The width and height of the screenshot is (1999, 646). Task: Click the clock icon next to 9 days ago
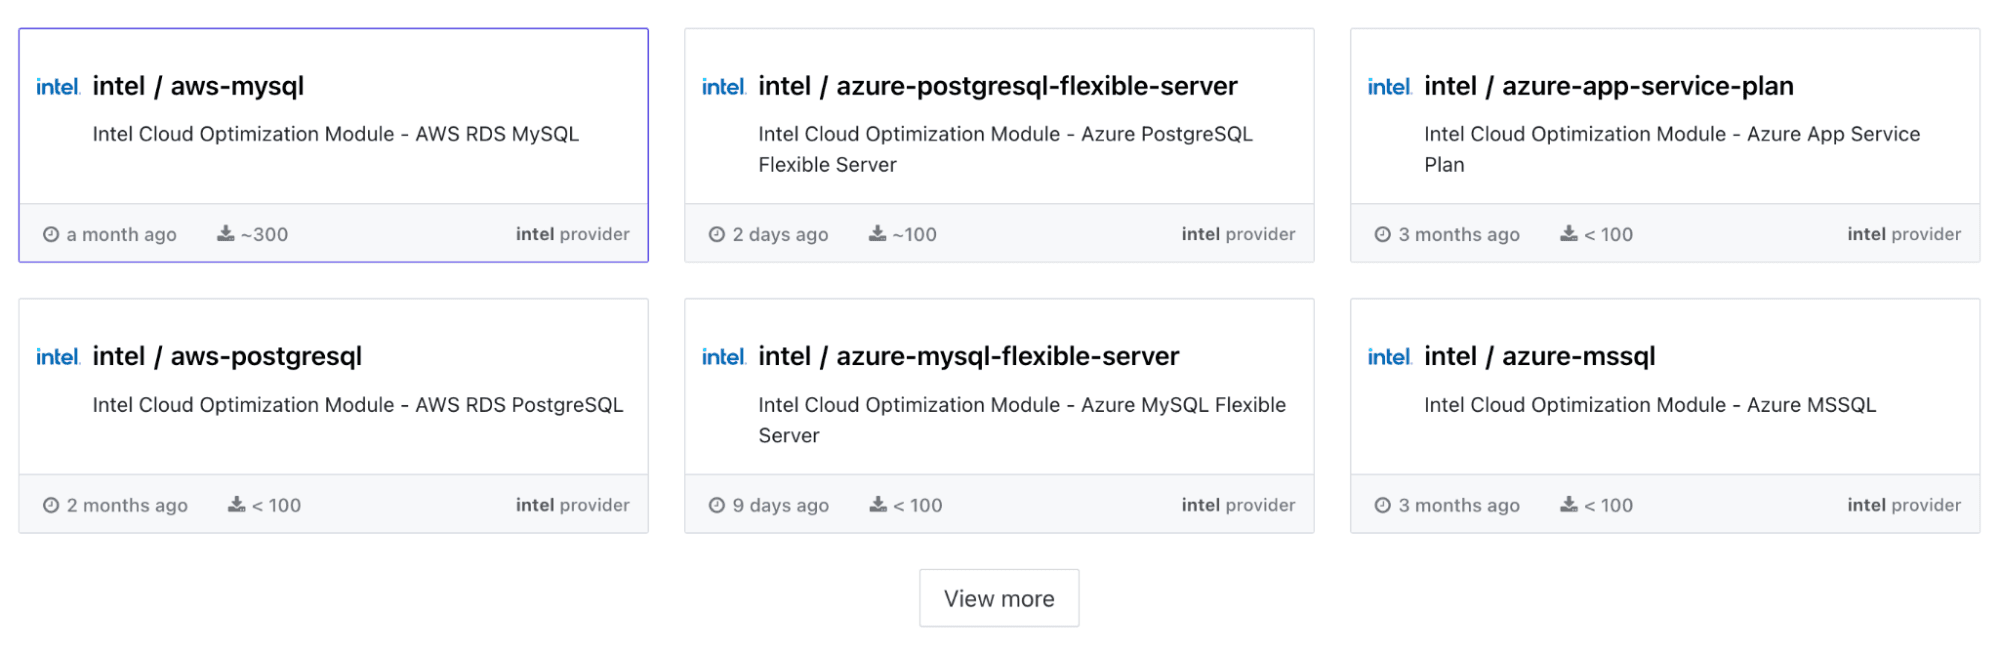(717, 505)
